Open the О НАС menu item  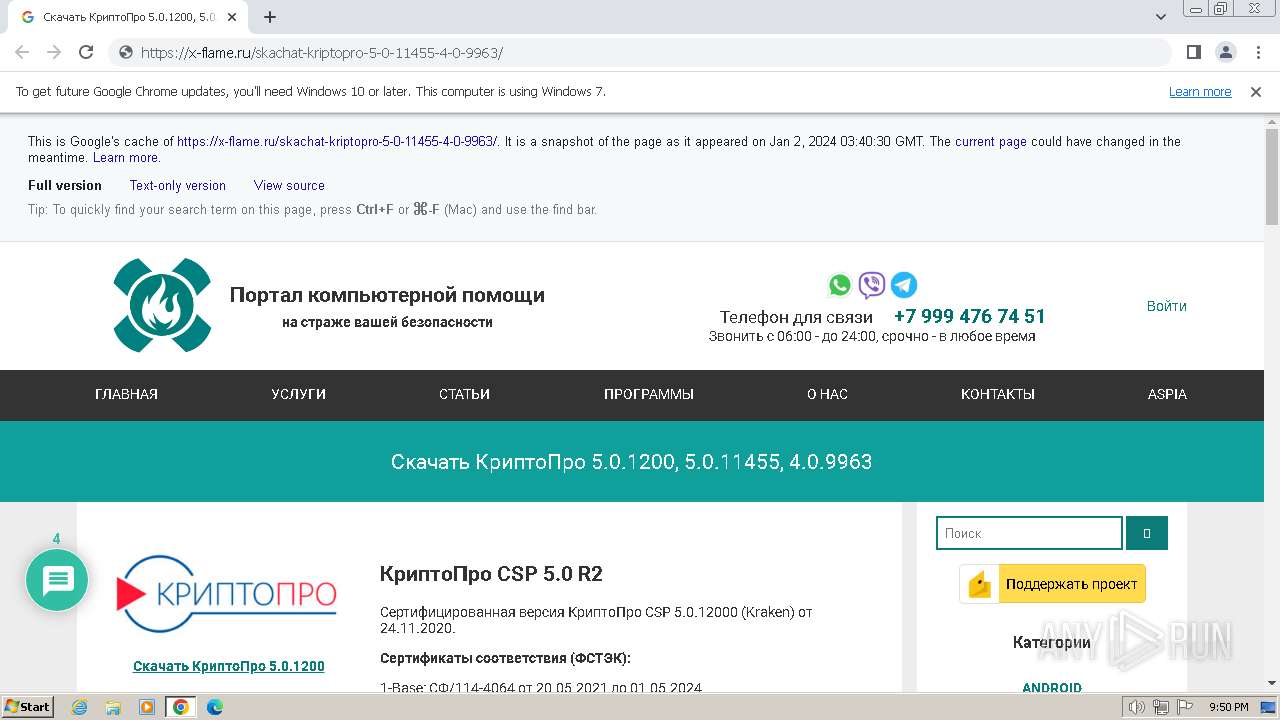pos(827,394)
